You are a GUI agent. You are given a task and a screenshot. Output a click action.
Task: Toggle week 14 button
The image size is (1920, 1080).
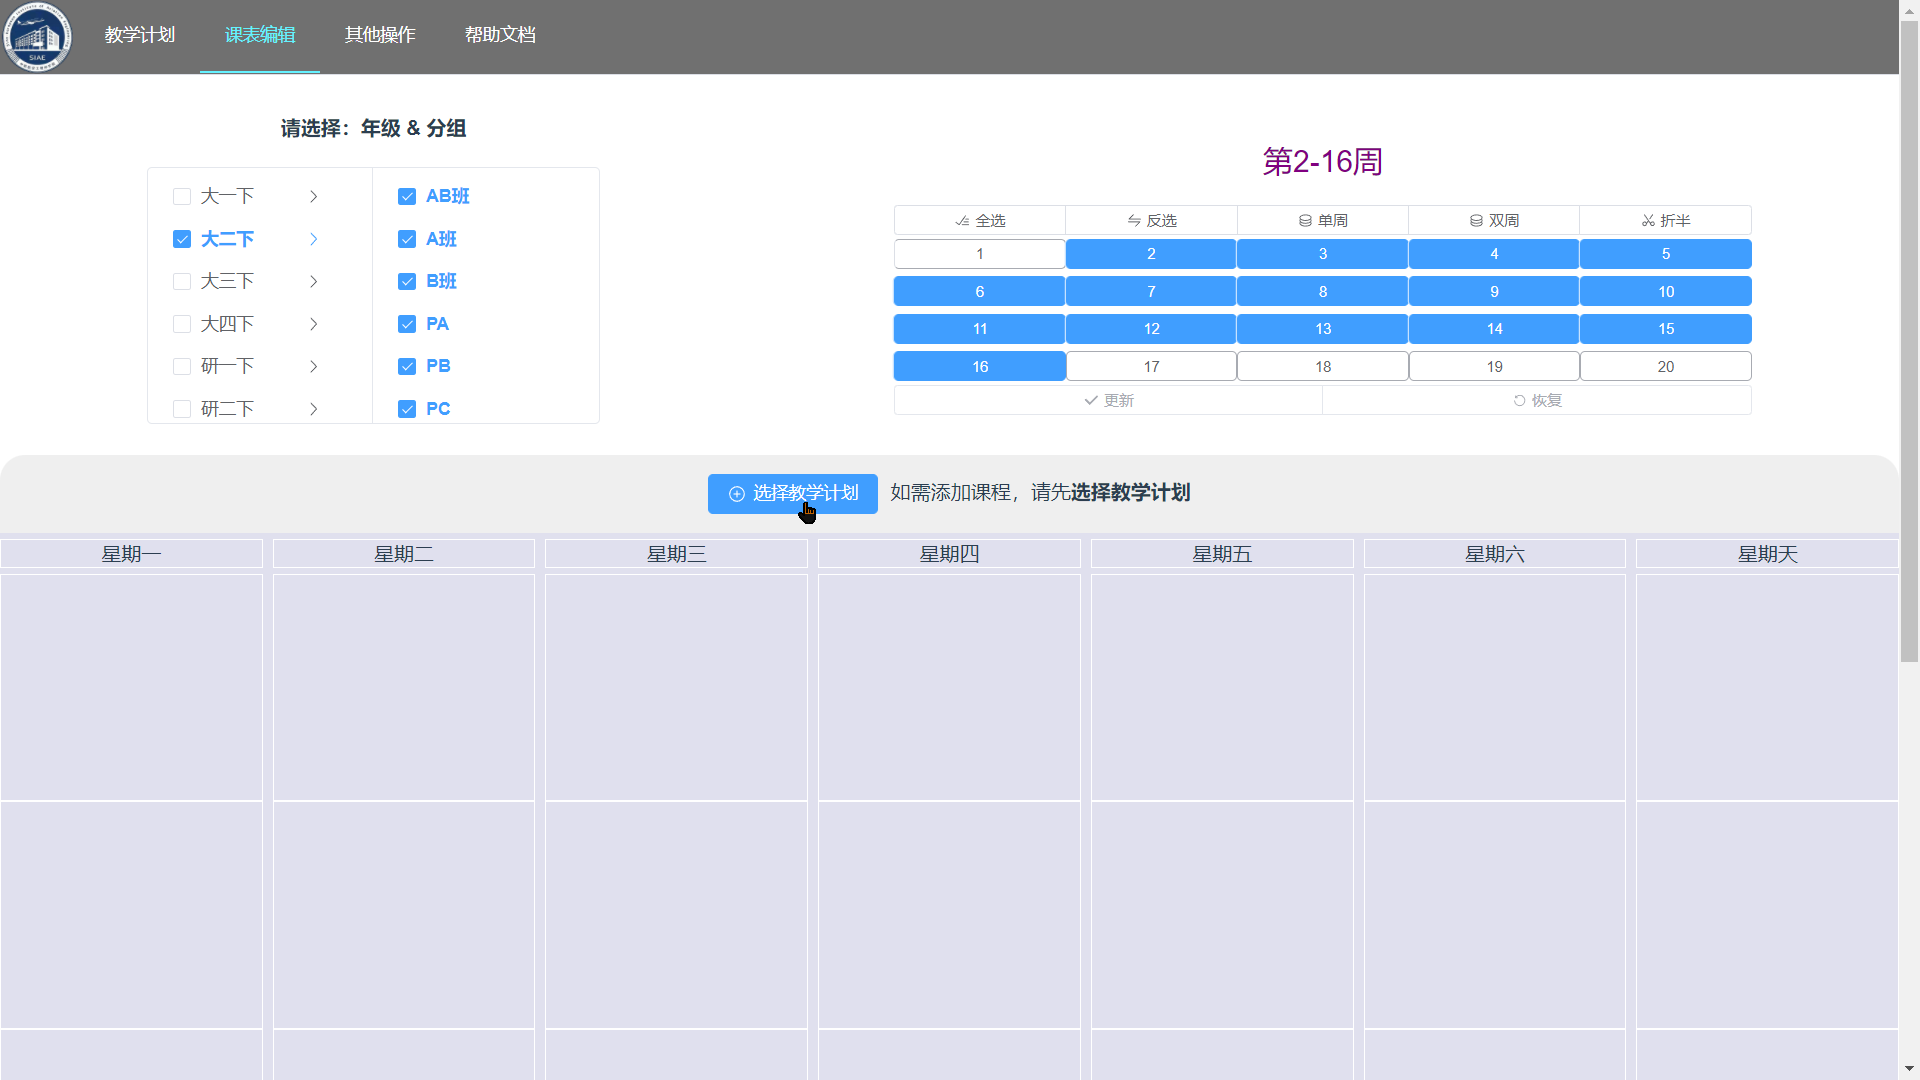point(1494,329)
